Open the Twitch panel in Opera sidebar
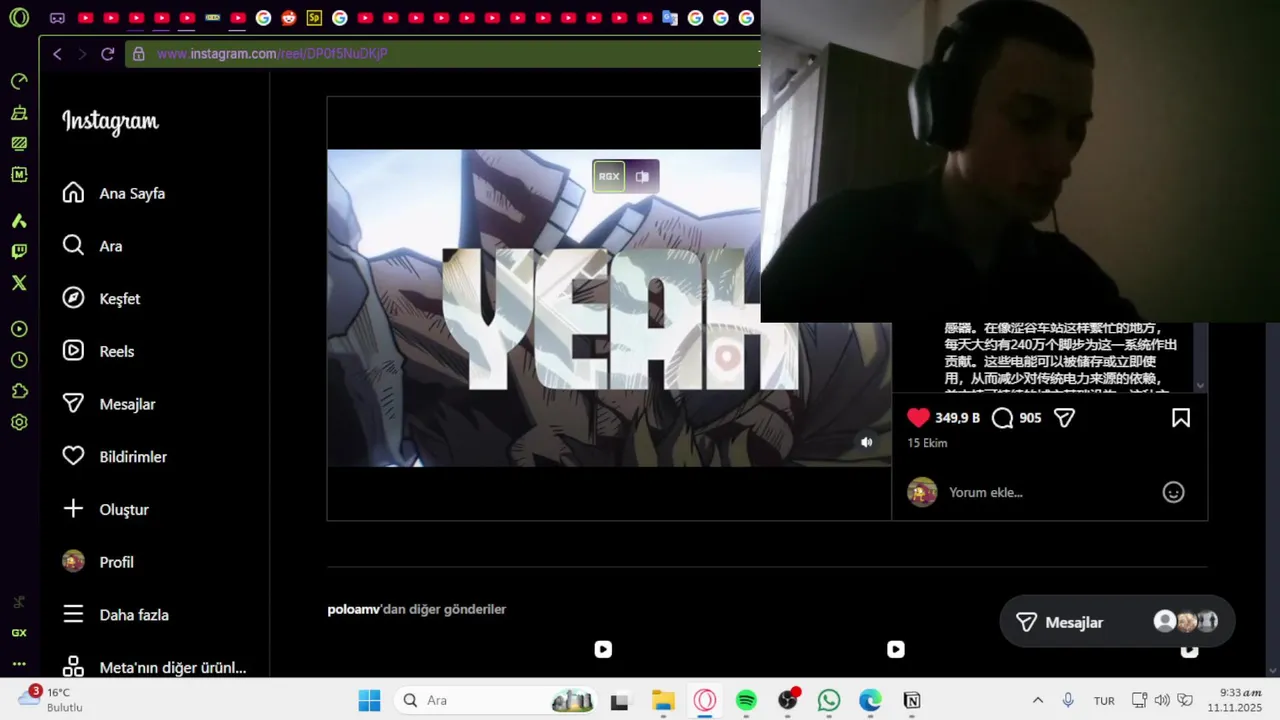 pos(19,252)
